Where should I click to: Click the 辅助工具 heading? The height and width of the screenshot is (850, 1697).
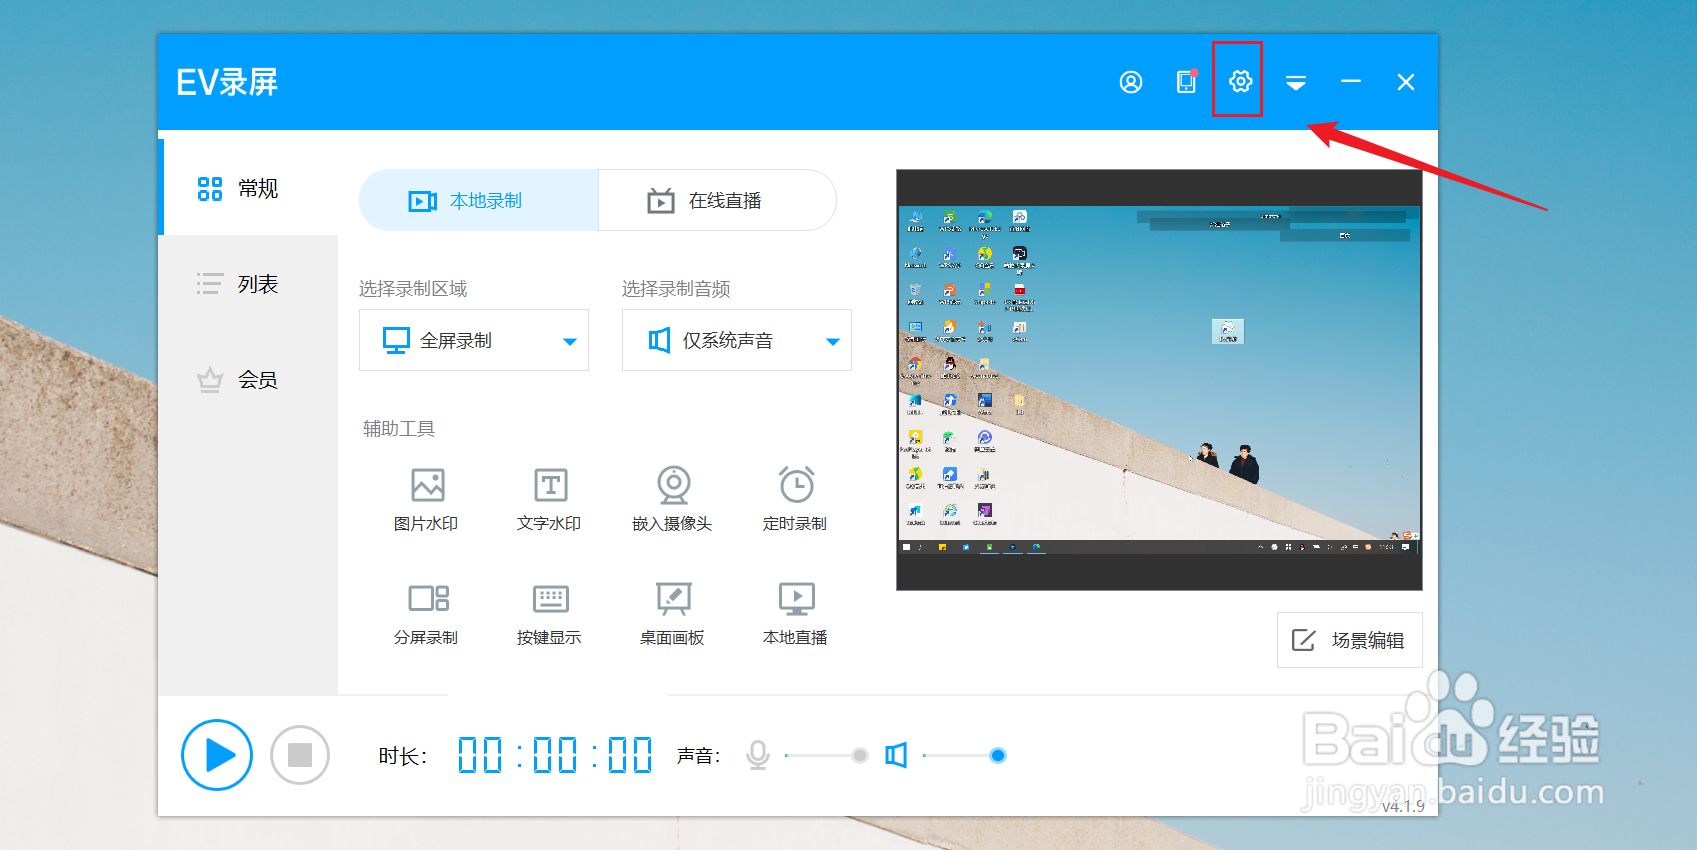coord(399,429)
